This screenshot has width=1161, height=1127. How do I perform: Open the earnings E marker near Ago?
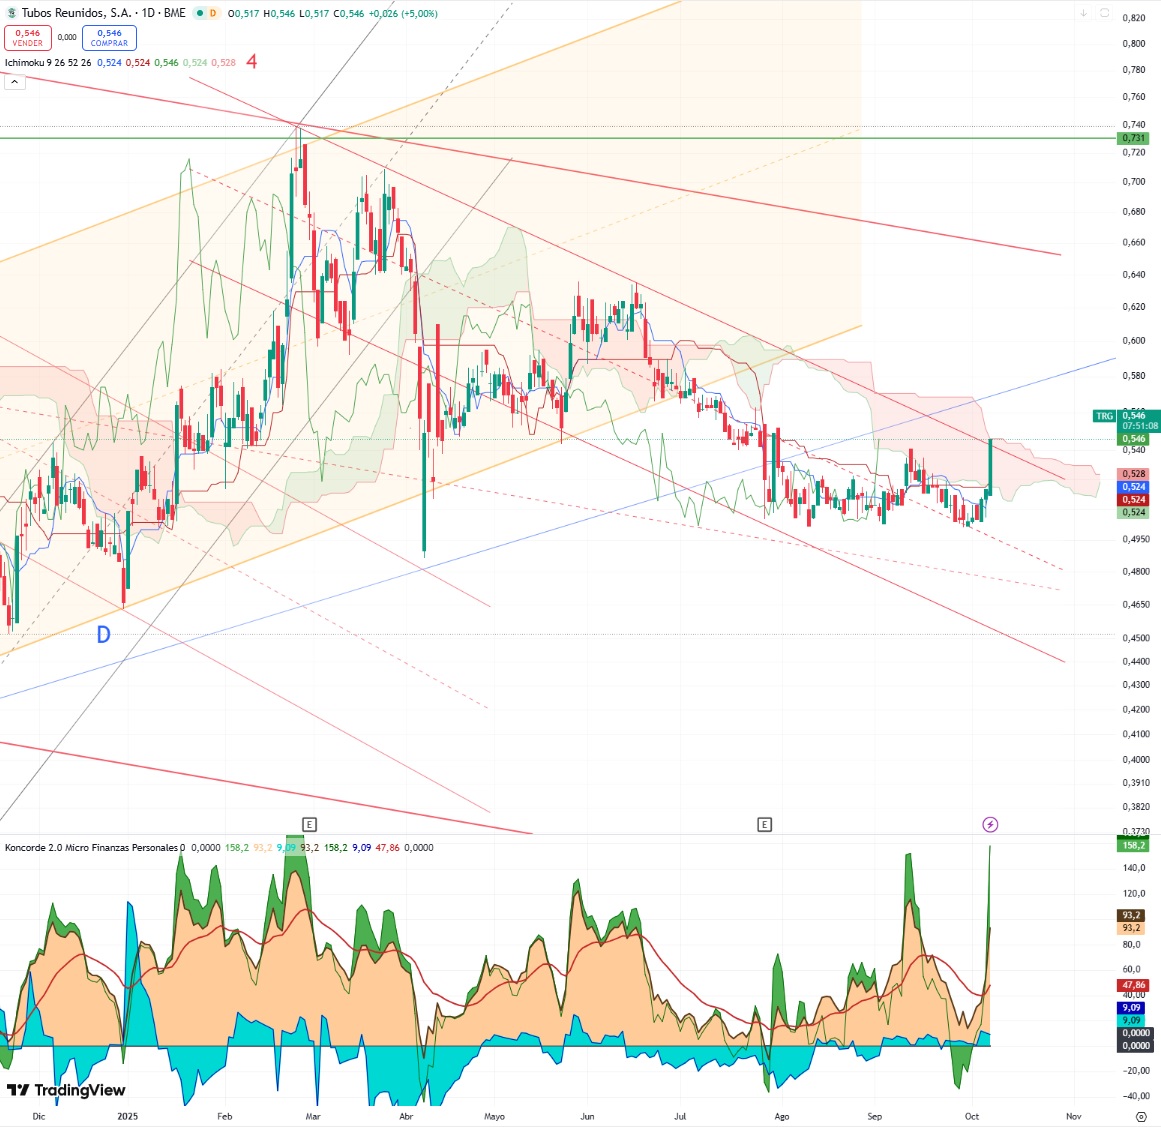pos(765,824)
